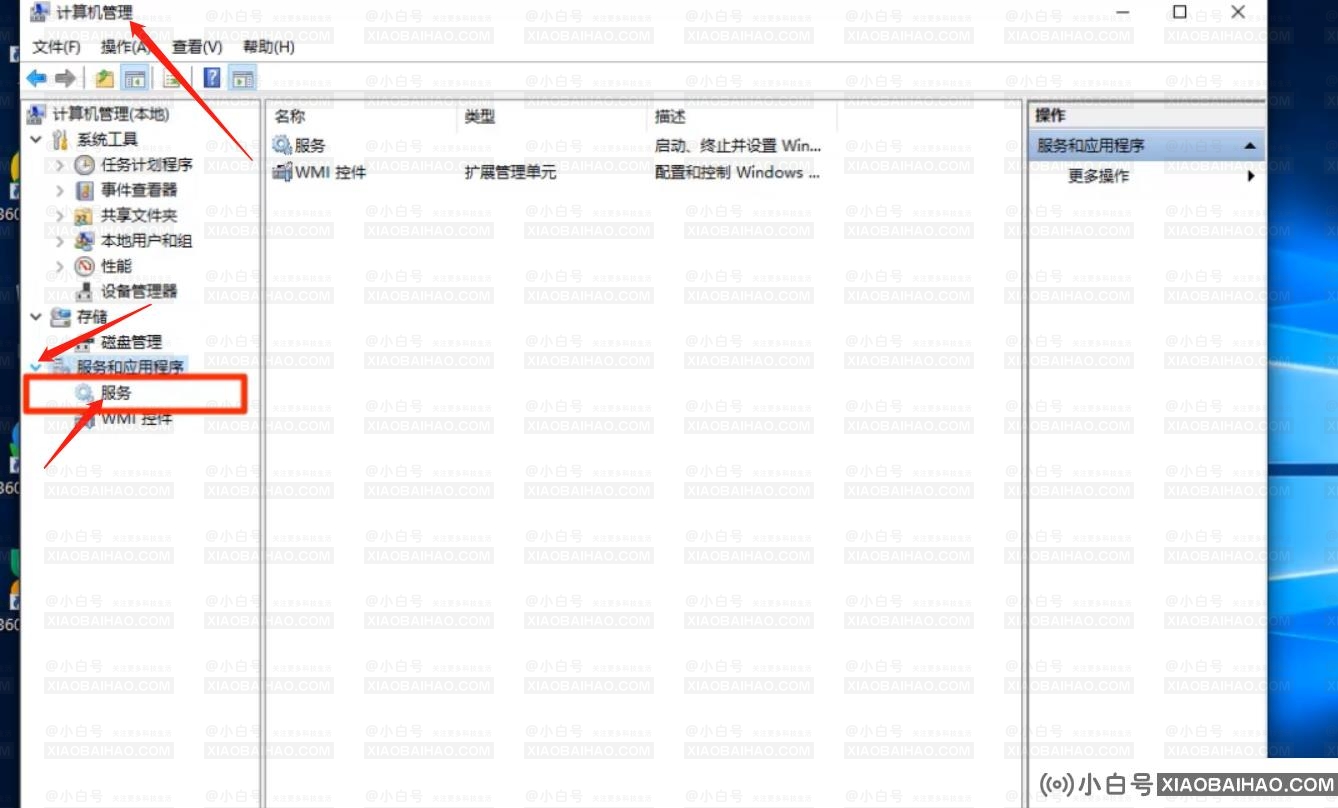Click the Up One Level folder icon
The height and width of the screenshot is (808, 1338).
click(x=104, y=78)
